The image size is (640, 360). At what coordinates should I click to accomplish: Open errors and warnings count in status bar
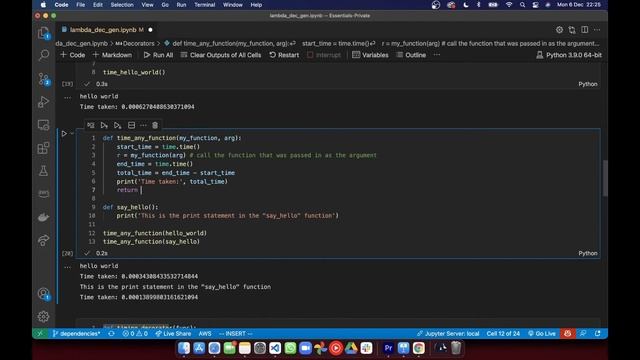point(135,333)
